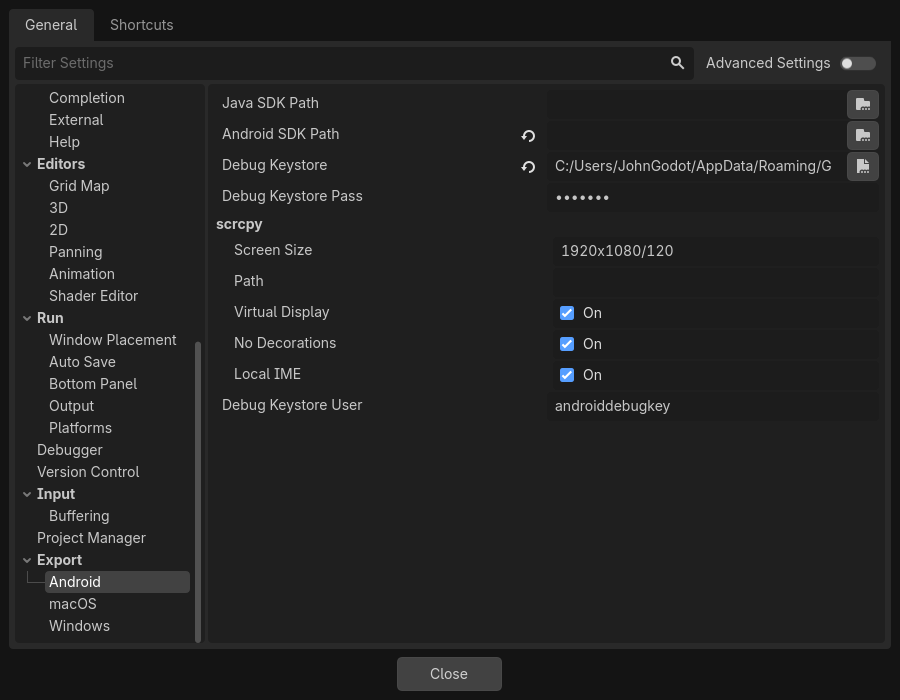Click the Local IME label
The height and width of the screenshot is (700, 900).
tap(267, 374)
